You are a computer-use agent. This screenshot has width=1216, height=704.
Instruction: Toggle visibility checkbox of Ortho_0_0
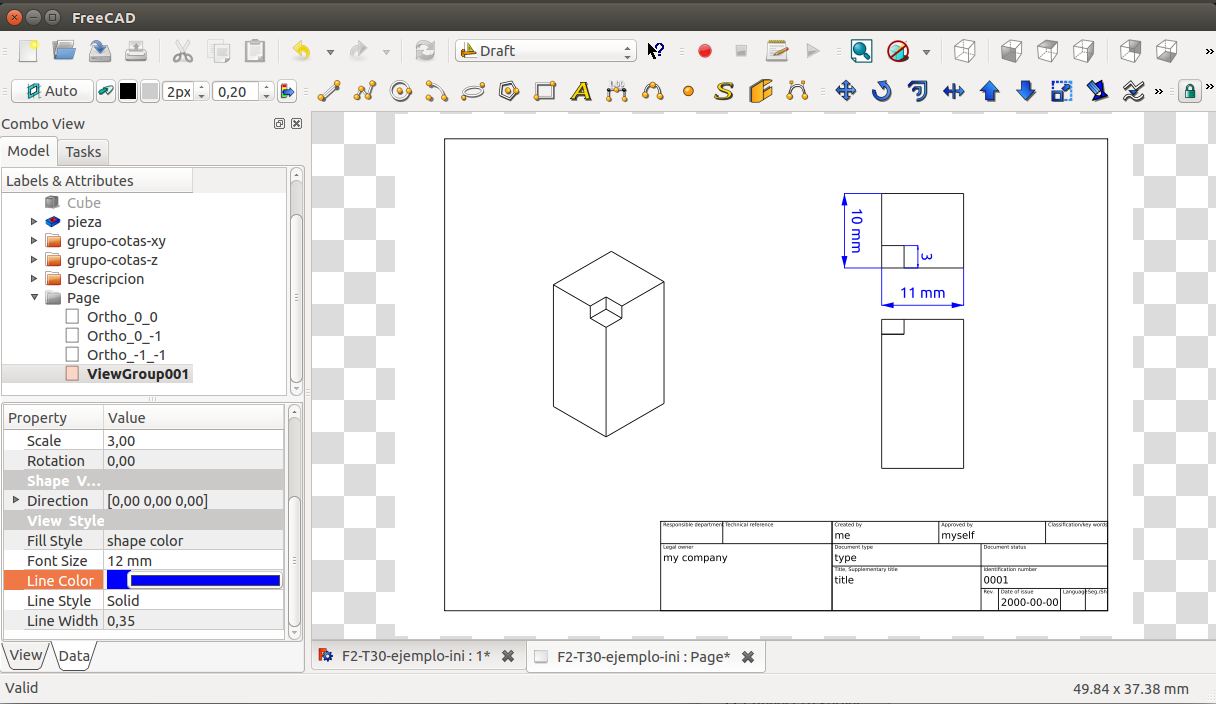coord(72,317)
